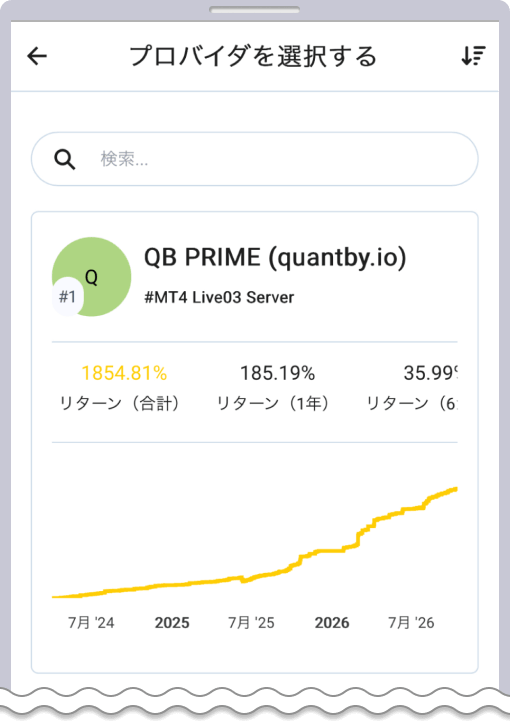The image size is (510, 725).
Task: Click the 7月 '26 axis label
Action: pyautogui.click(x=411, y=623)
